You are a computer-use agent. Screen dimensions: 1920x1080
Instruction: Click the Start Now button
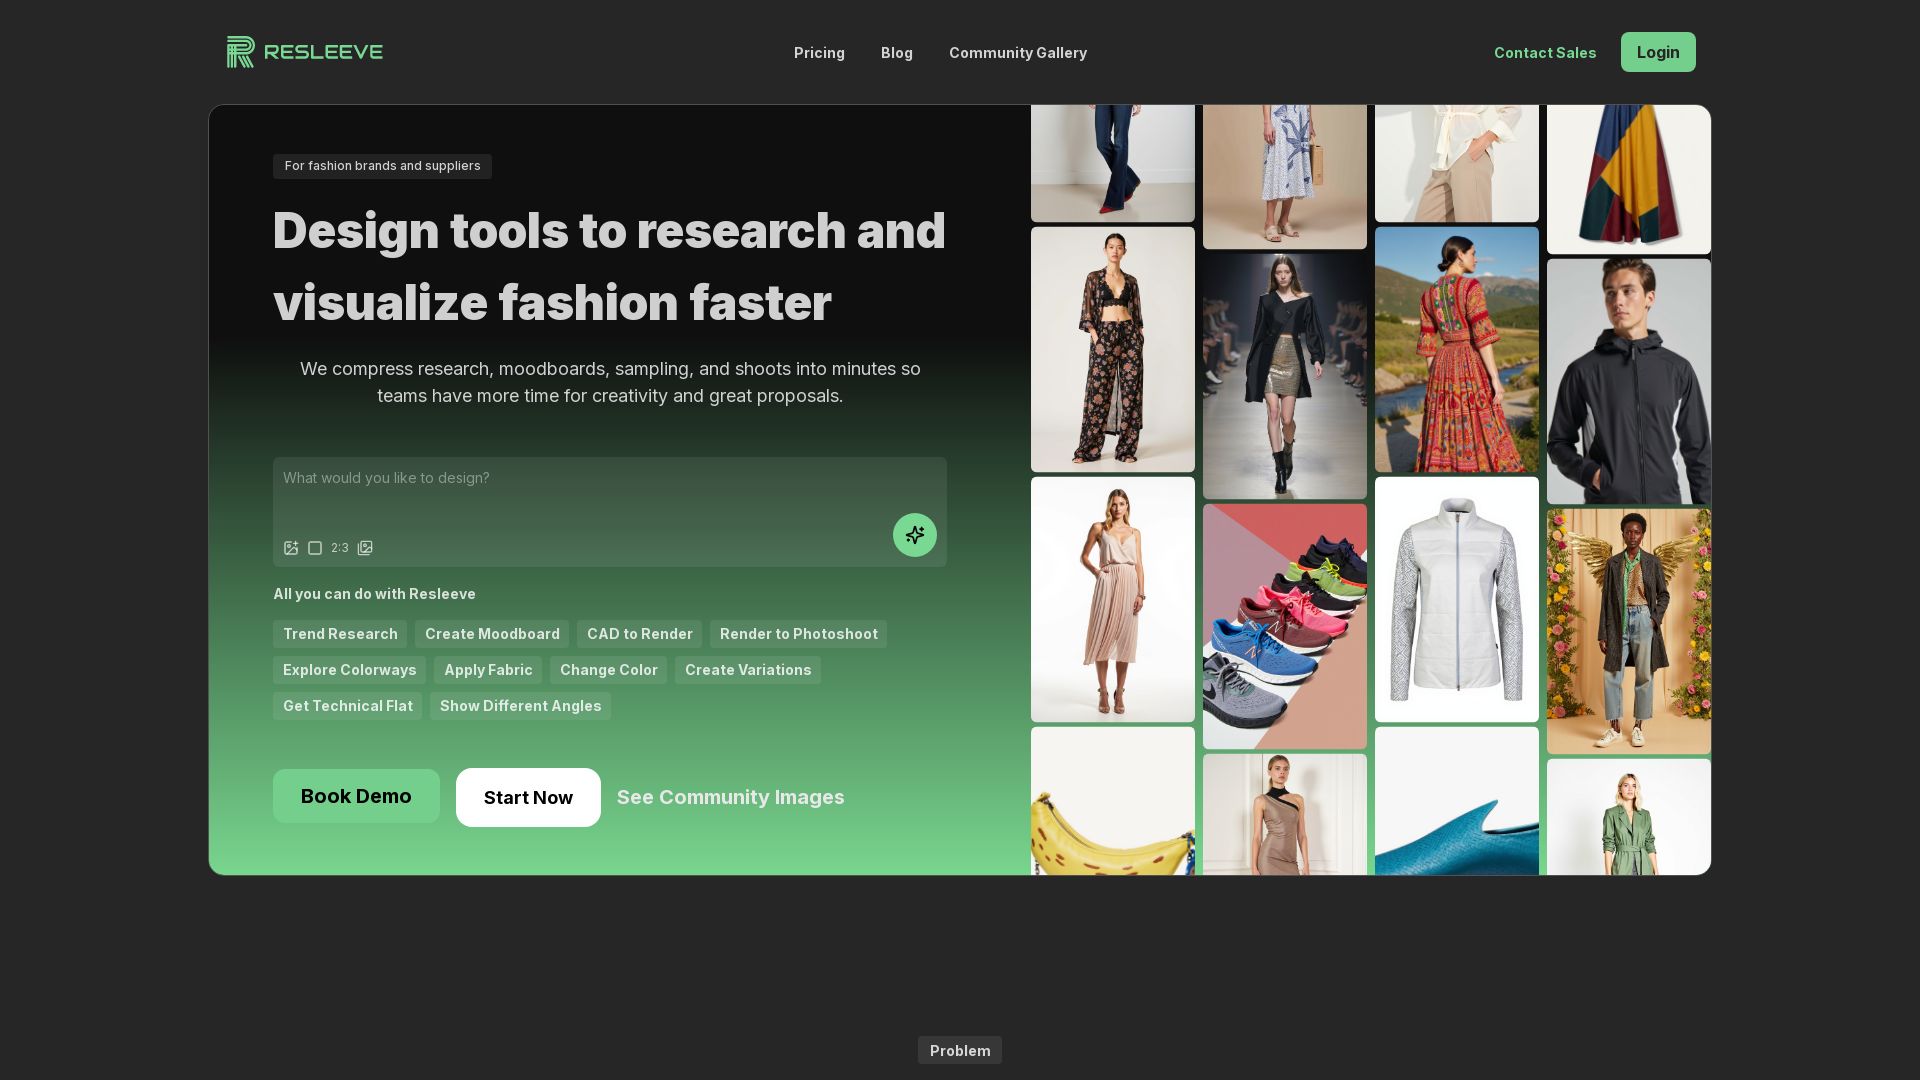point(528,798)
